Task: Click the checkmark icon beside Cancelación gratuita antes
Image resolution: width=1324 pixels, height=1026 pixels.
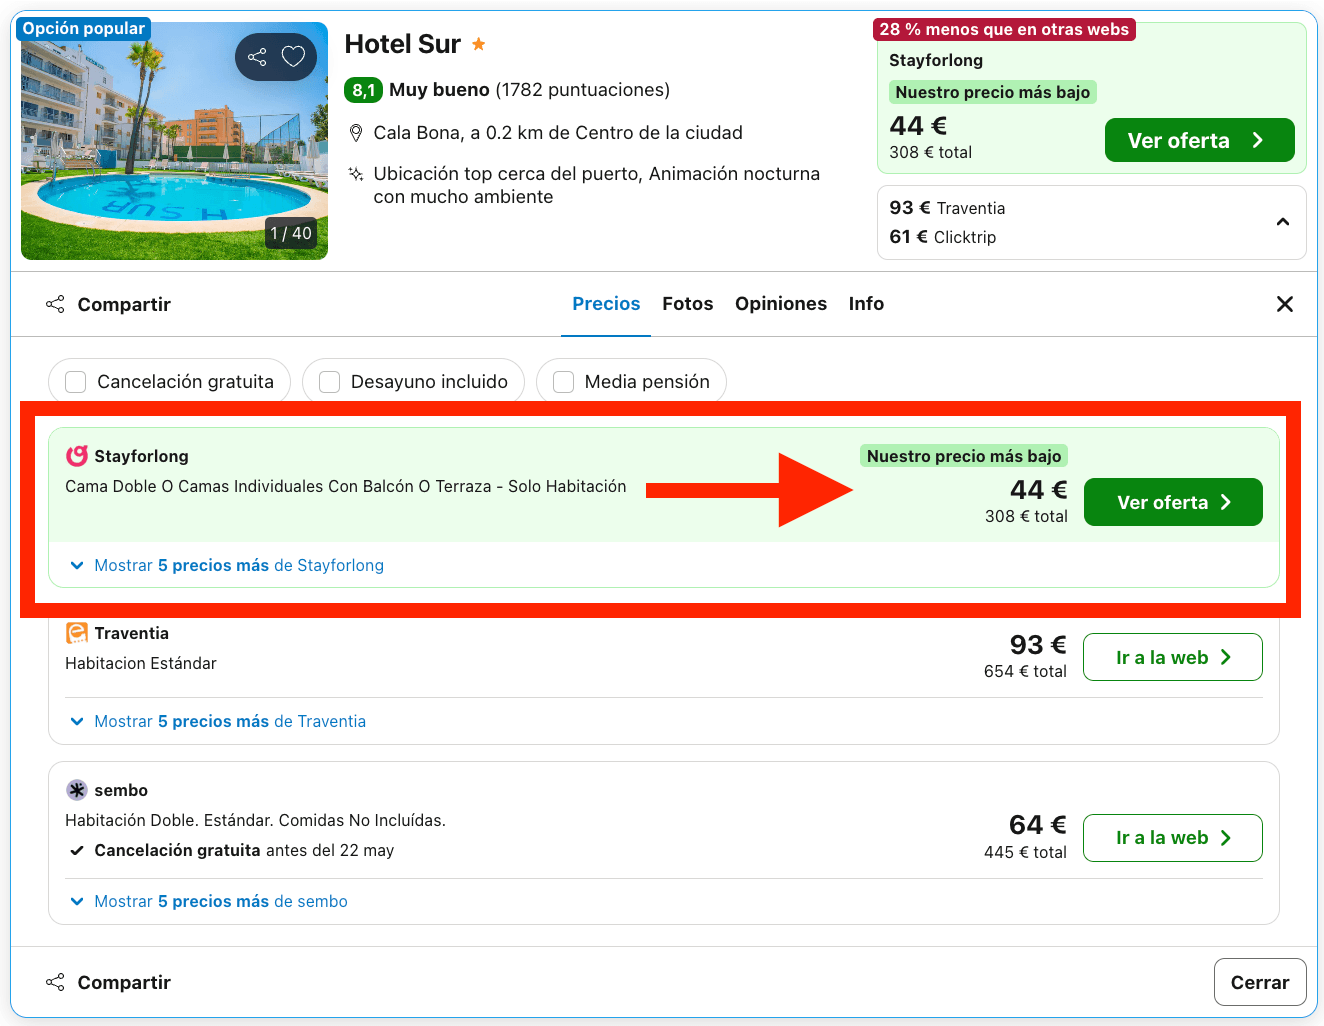Action: pos(77,851)
